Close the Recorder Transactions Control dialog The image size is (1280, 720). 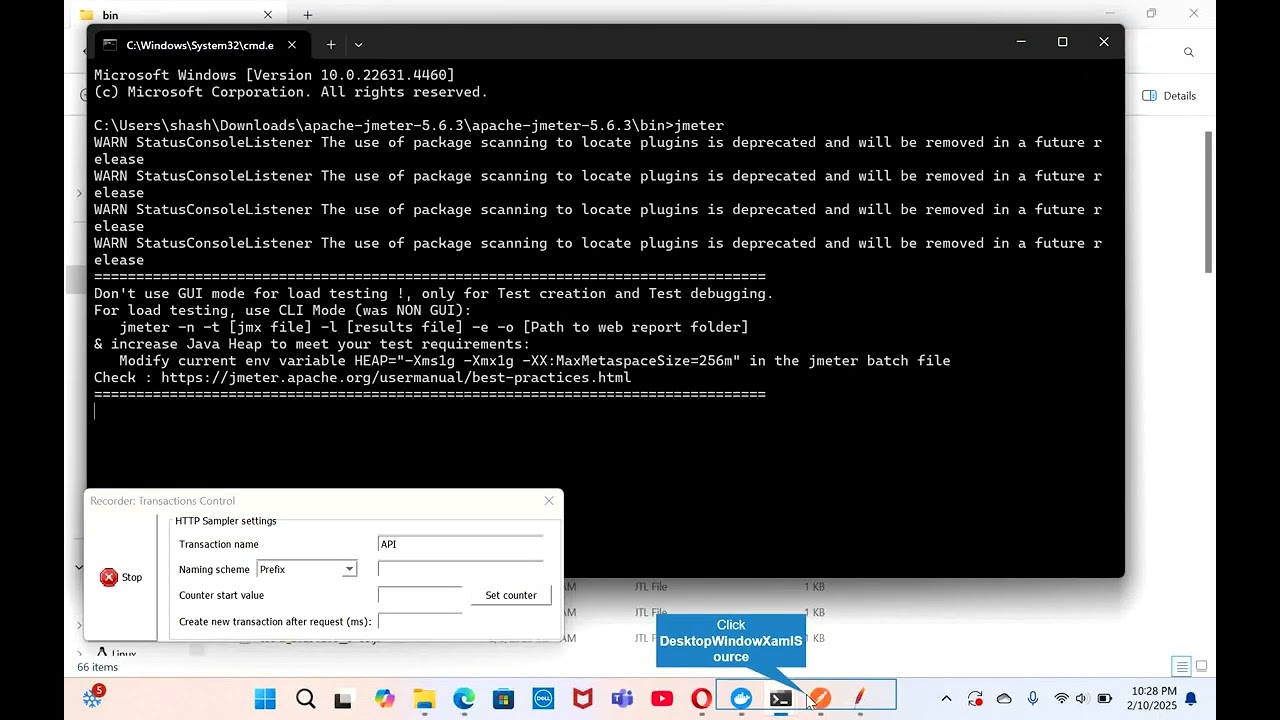(549, 501)
